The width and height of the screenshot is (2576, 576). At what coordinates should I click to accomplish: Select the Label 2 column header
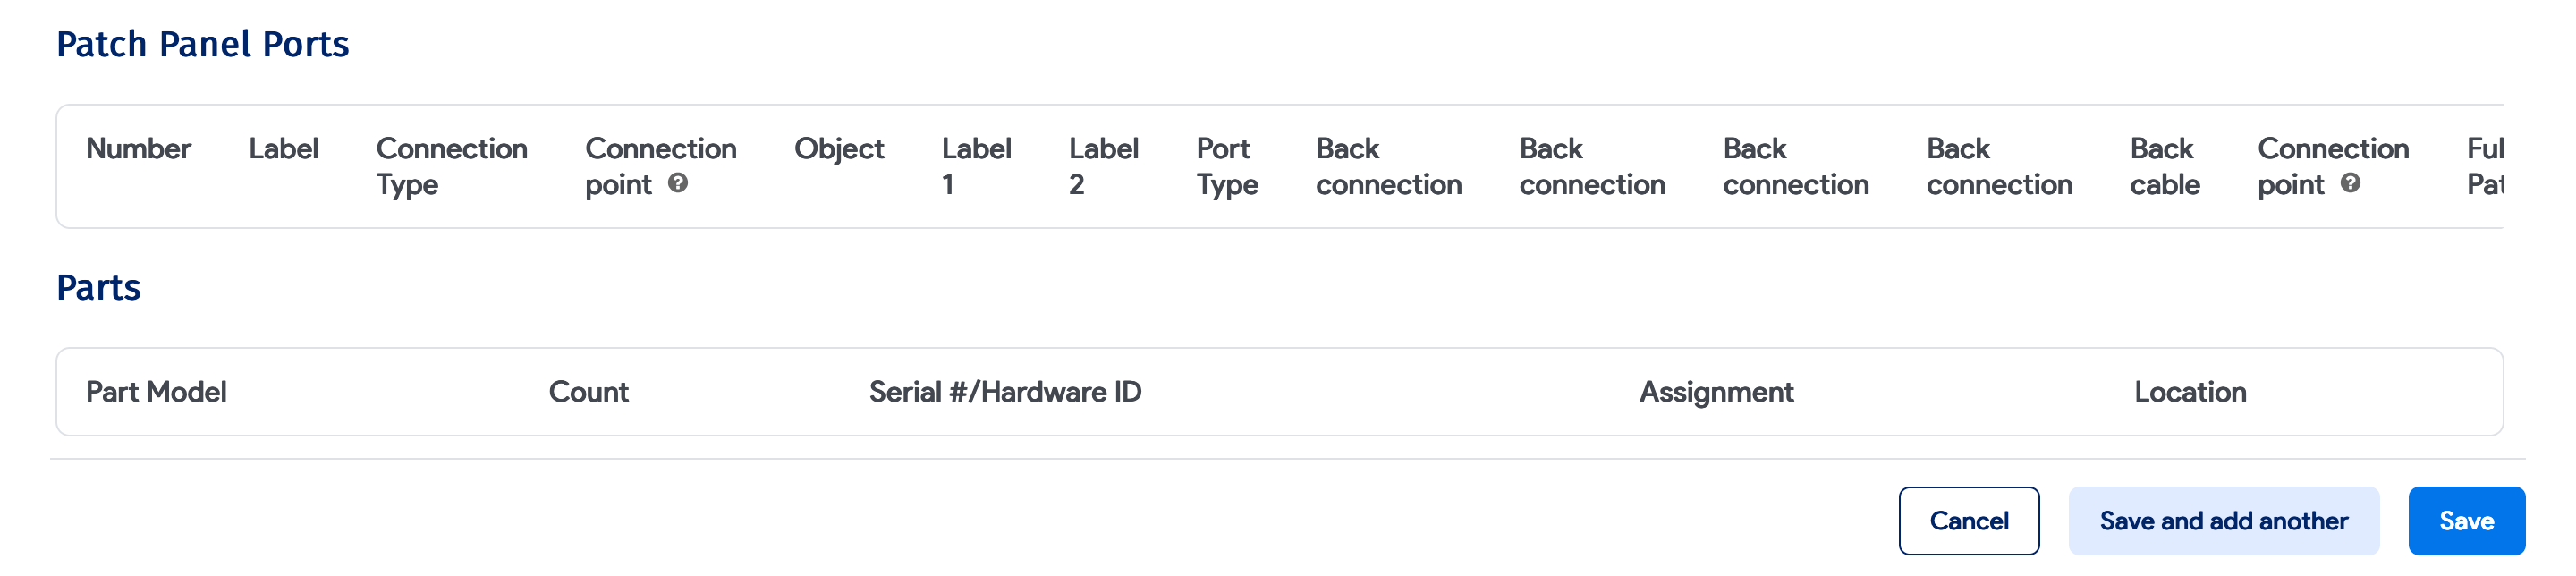click(1103, 166)
